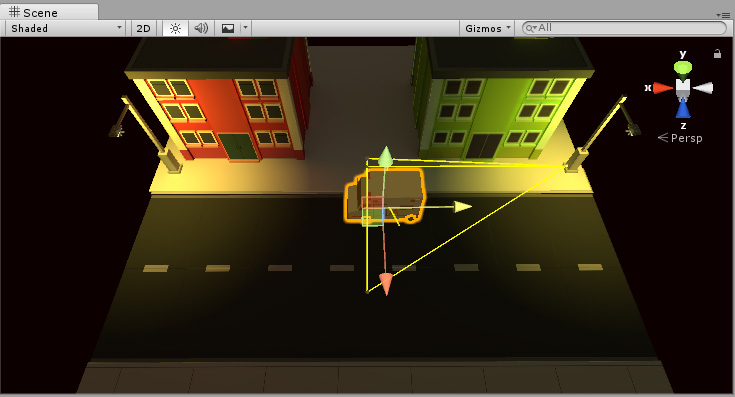Toggle the scene view rotation lock
Image resolution: width=735 pixels, height=397 pixels.
point(717,54)
